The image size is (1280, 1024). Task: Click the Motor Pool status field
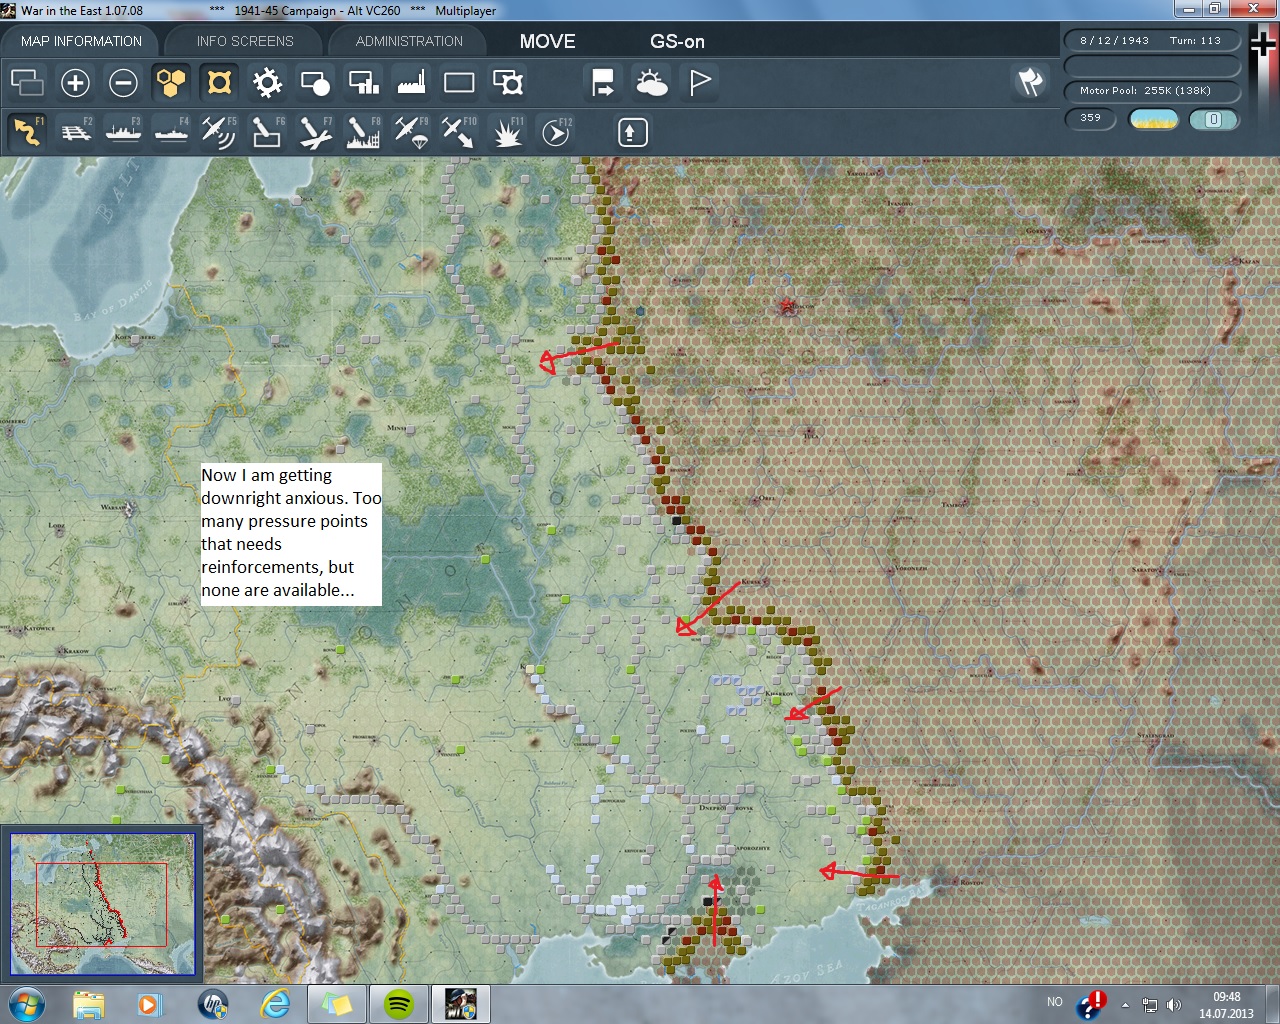point(1151,91)
